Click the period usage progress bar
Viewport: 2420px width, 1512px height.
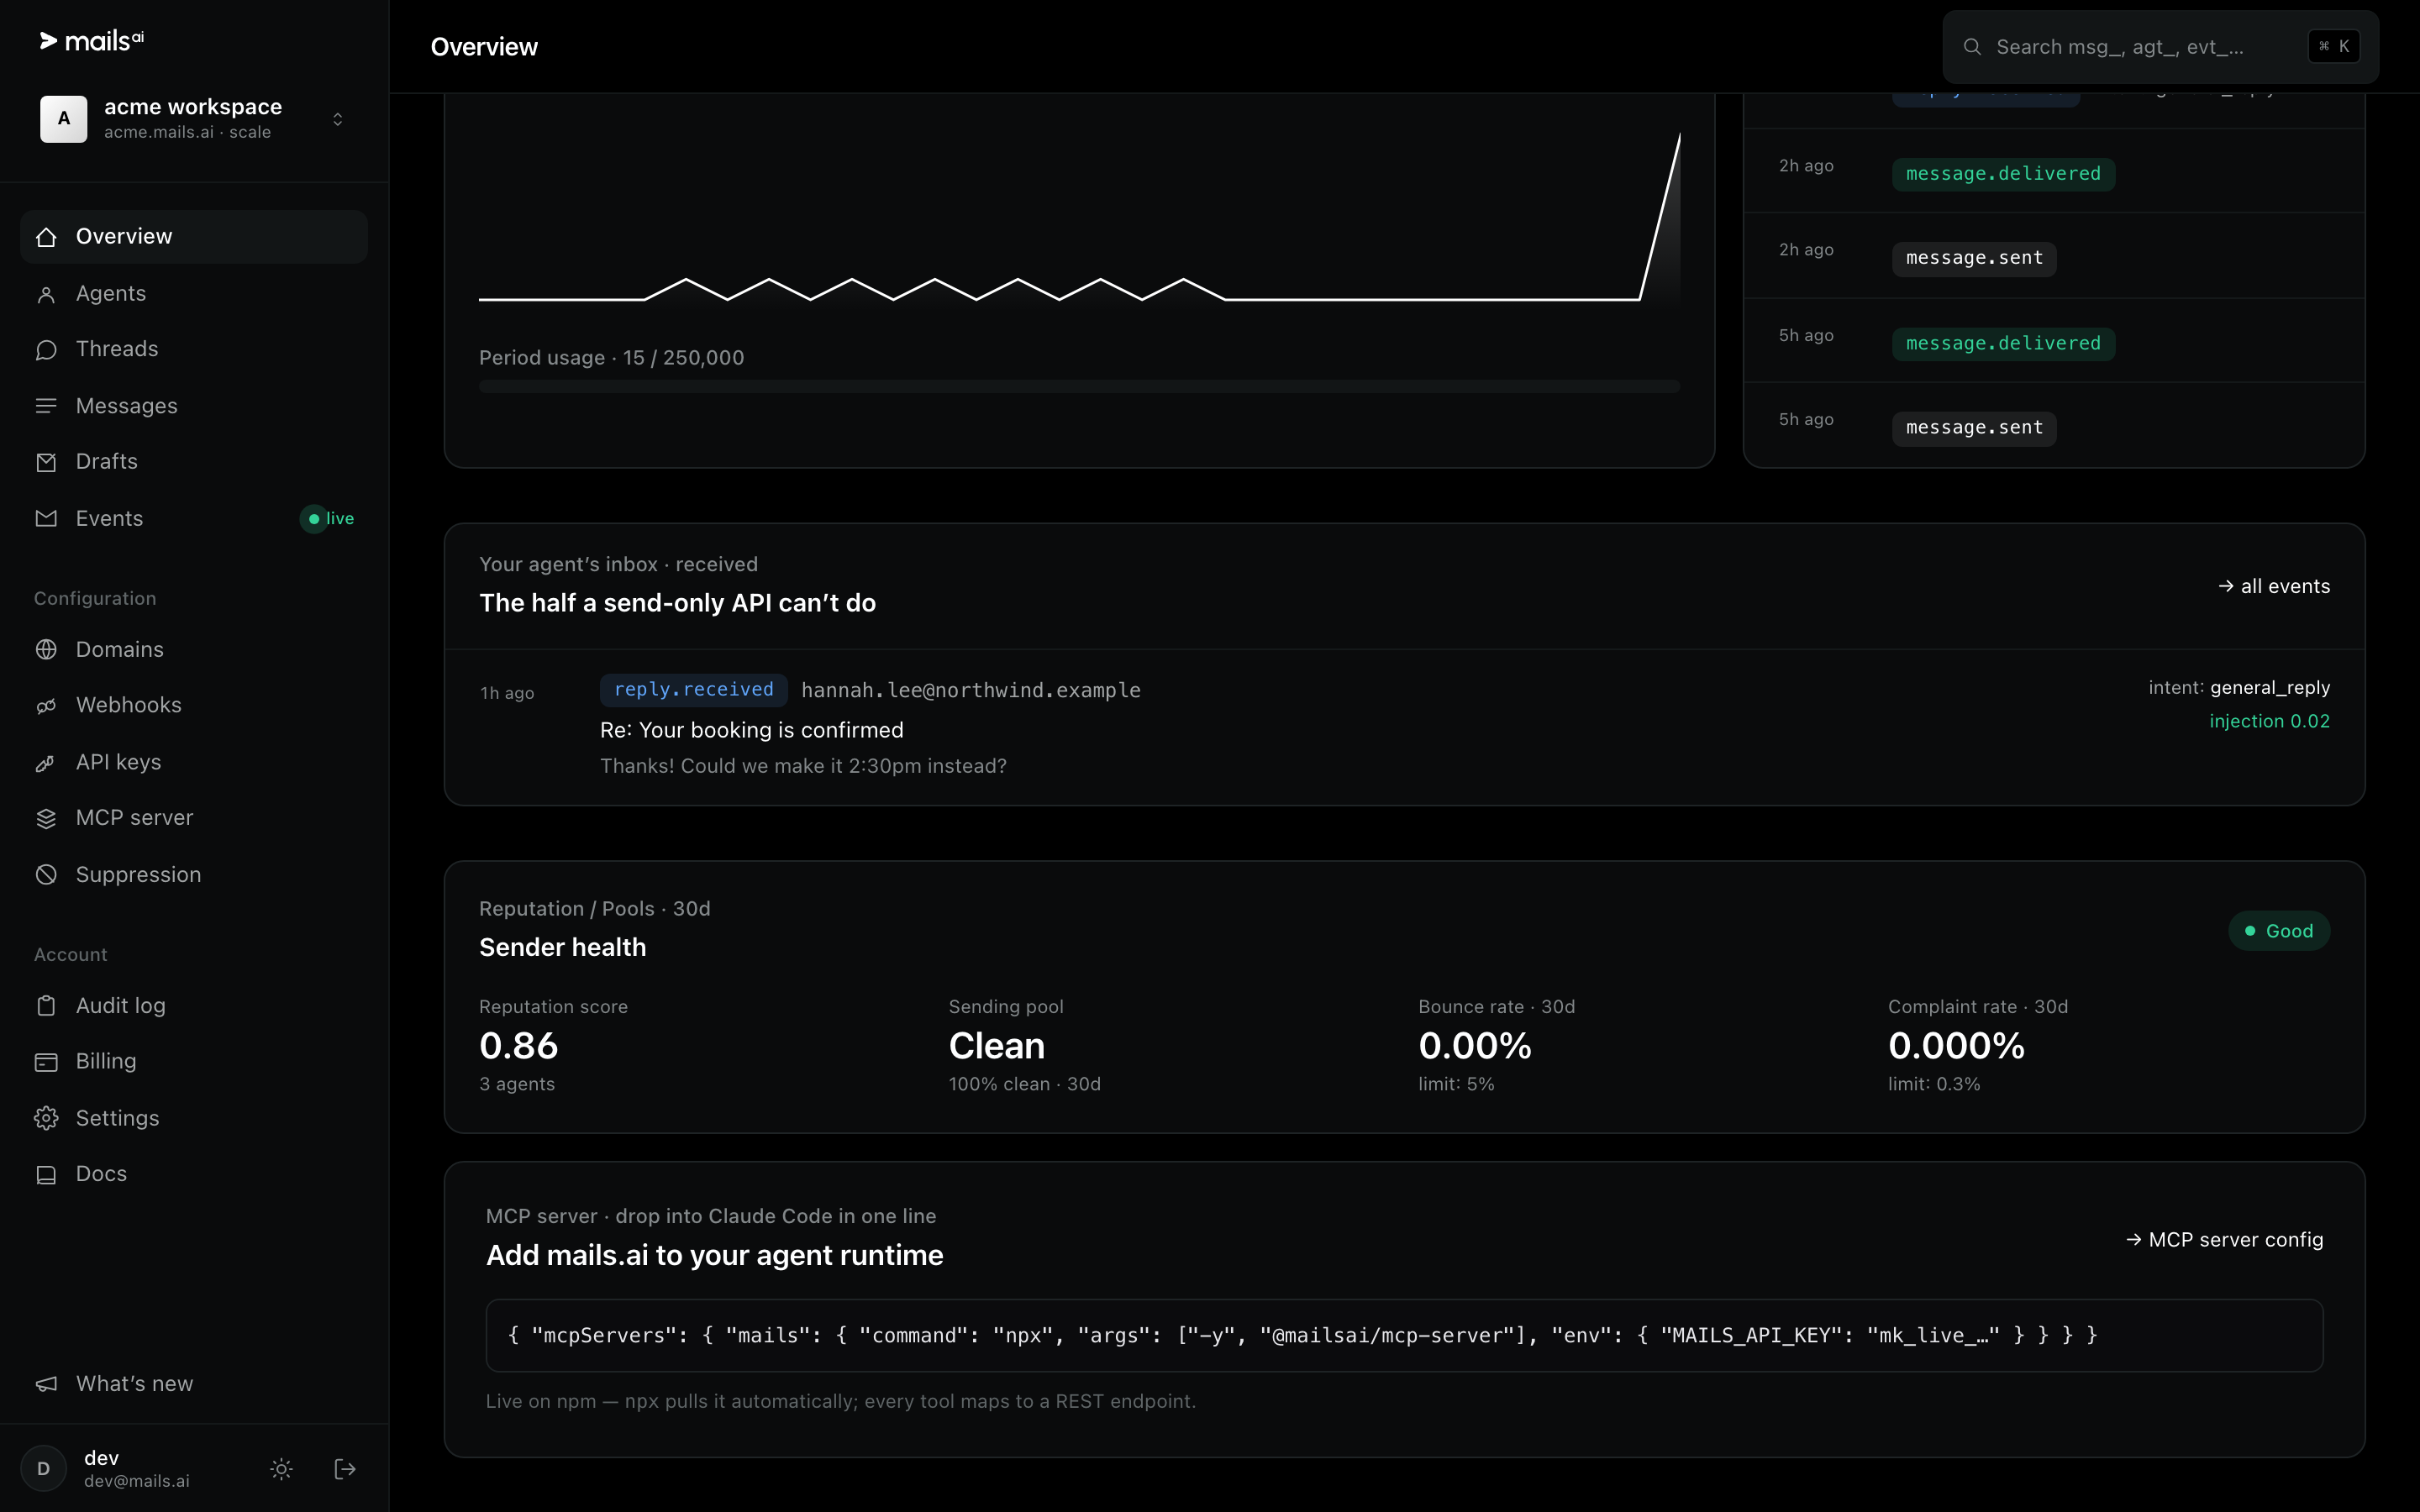point(1079,386)
